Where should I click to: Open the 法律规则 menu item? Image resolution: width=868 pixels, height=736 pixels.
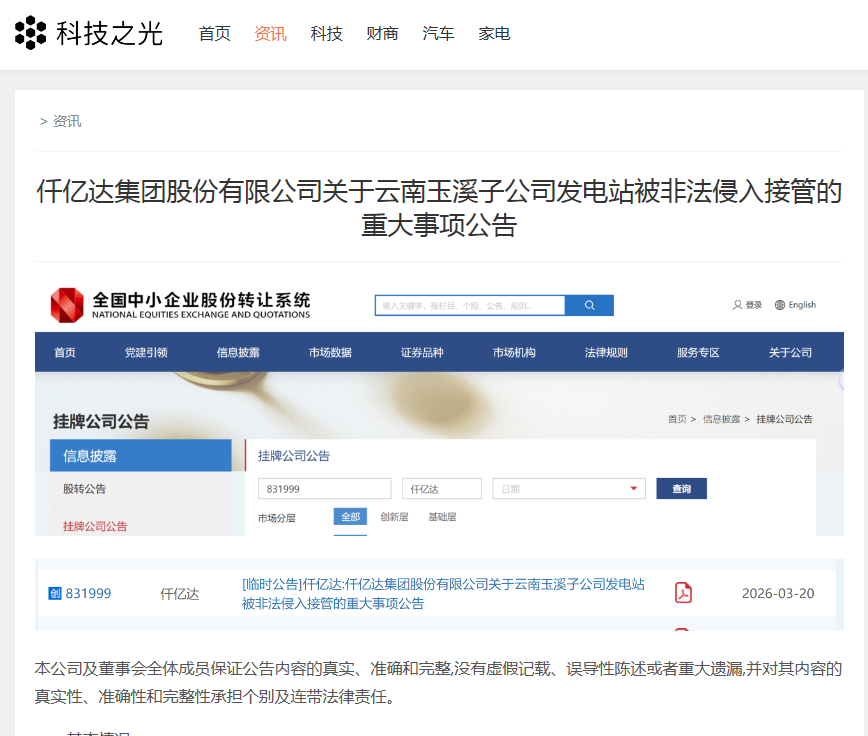(606, 353)
